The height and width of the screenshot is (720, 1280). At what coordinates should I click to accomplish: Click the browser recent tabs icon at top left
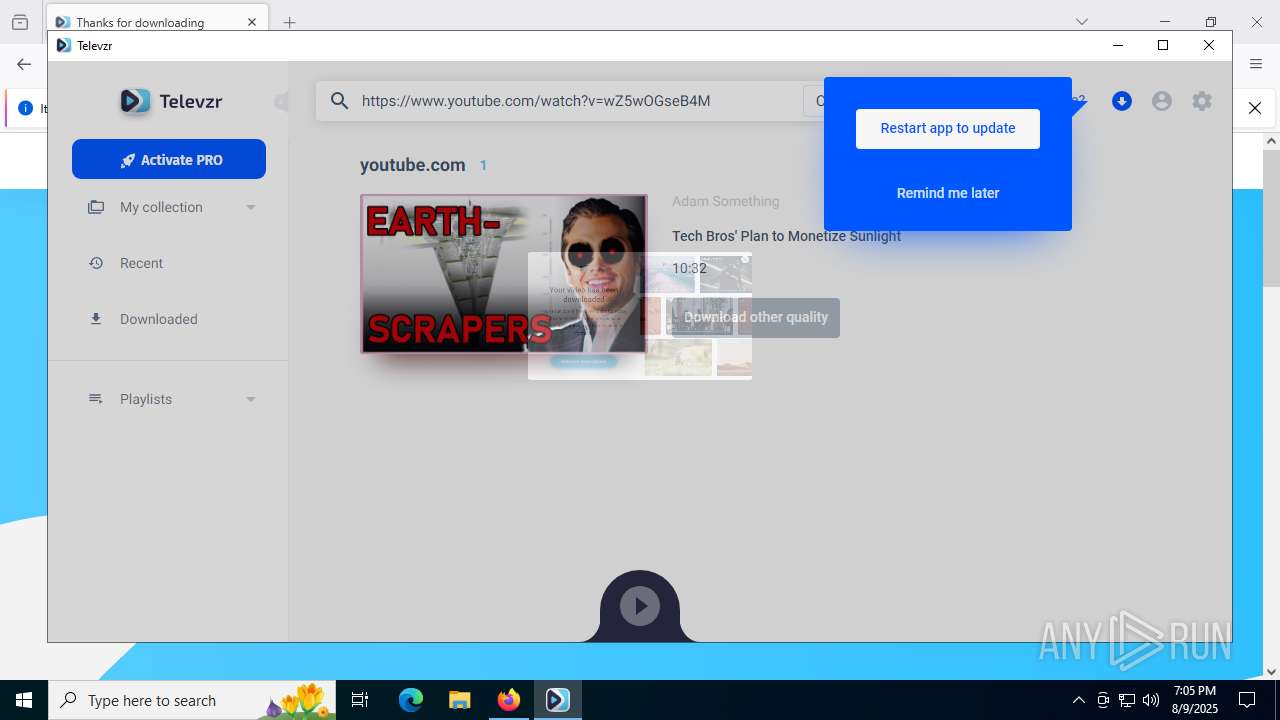click(20, 22)
